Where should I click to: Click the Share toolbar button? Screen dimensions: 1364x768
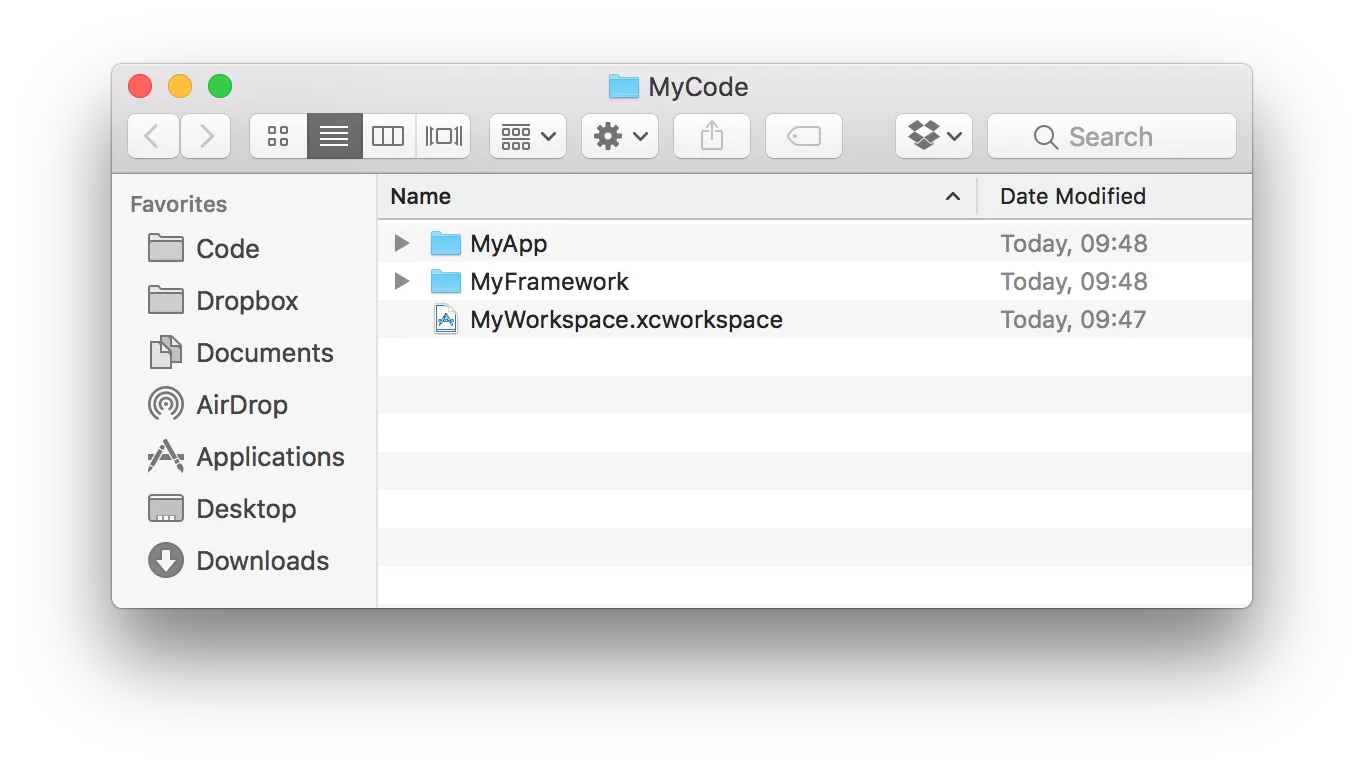pos(712,136)
